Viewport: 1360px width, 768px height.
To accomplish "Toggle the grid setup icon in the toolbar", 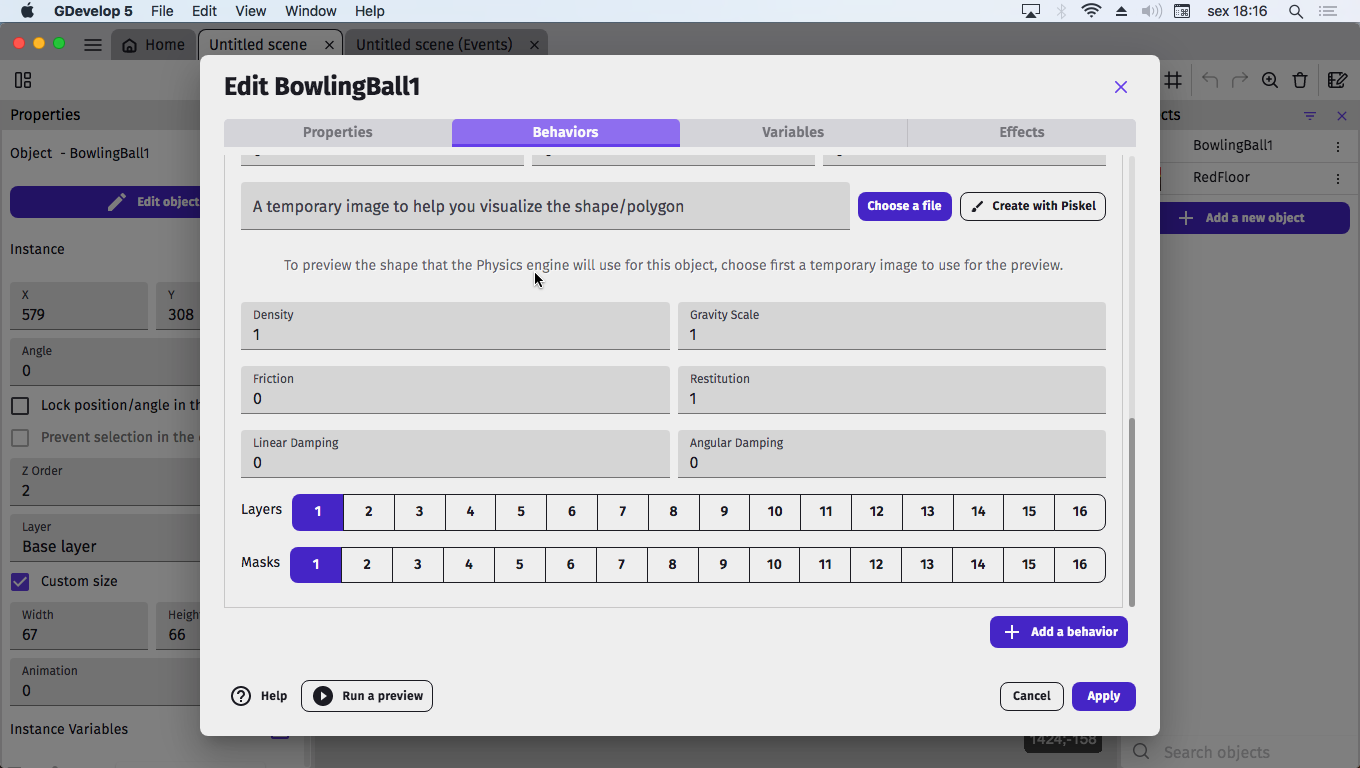I will [1172, 79].
